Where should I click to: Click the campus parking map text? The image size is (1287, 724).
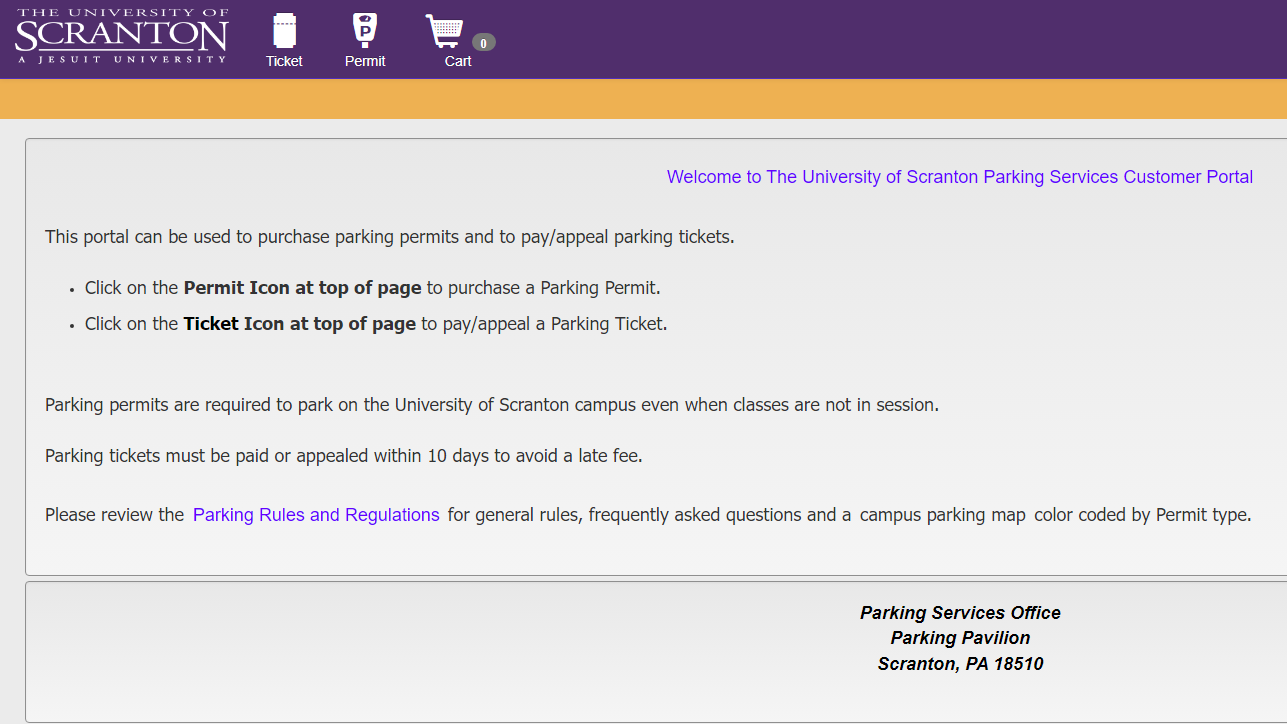tap(942, 515)
